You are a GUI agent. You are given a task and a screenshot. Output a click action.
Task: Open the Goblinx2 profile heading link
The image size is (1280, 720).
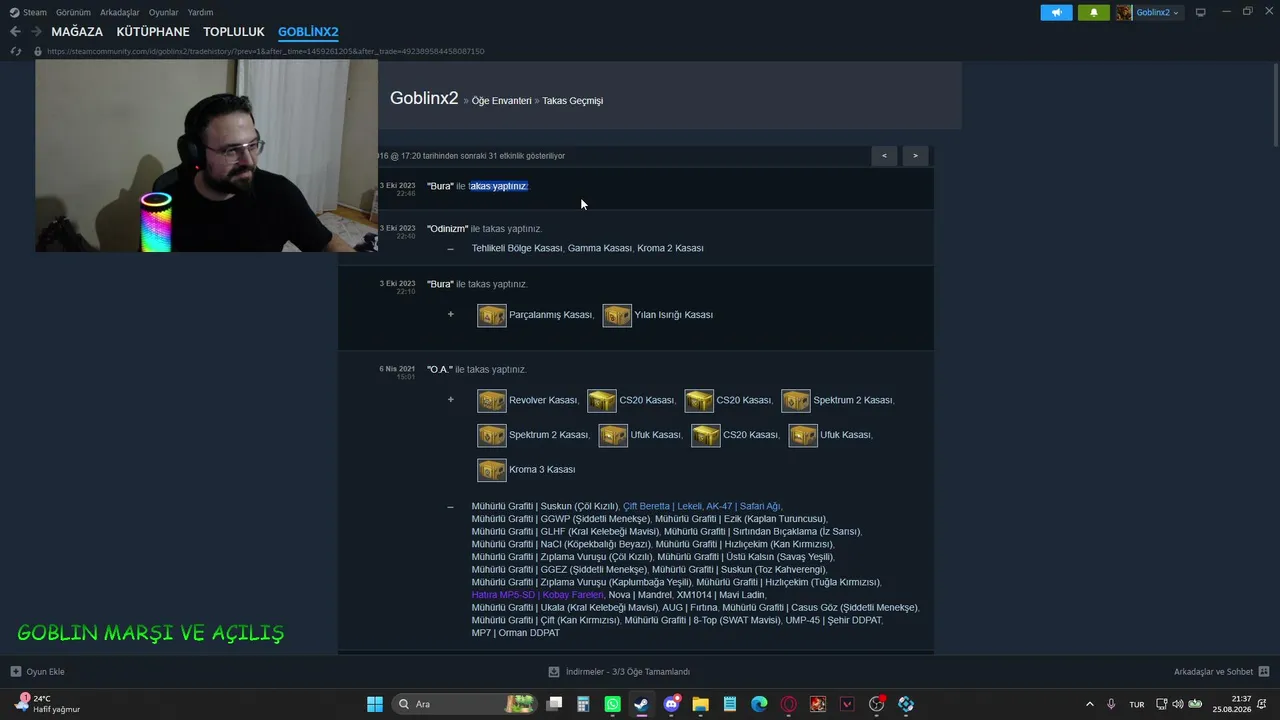click(x=424, y=98)
